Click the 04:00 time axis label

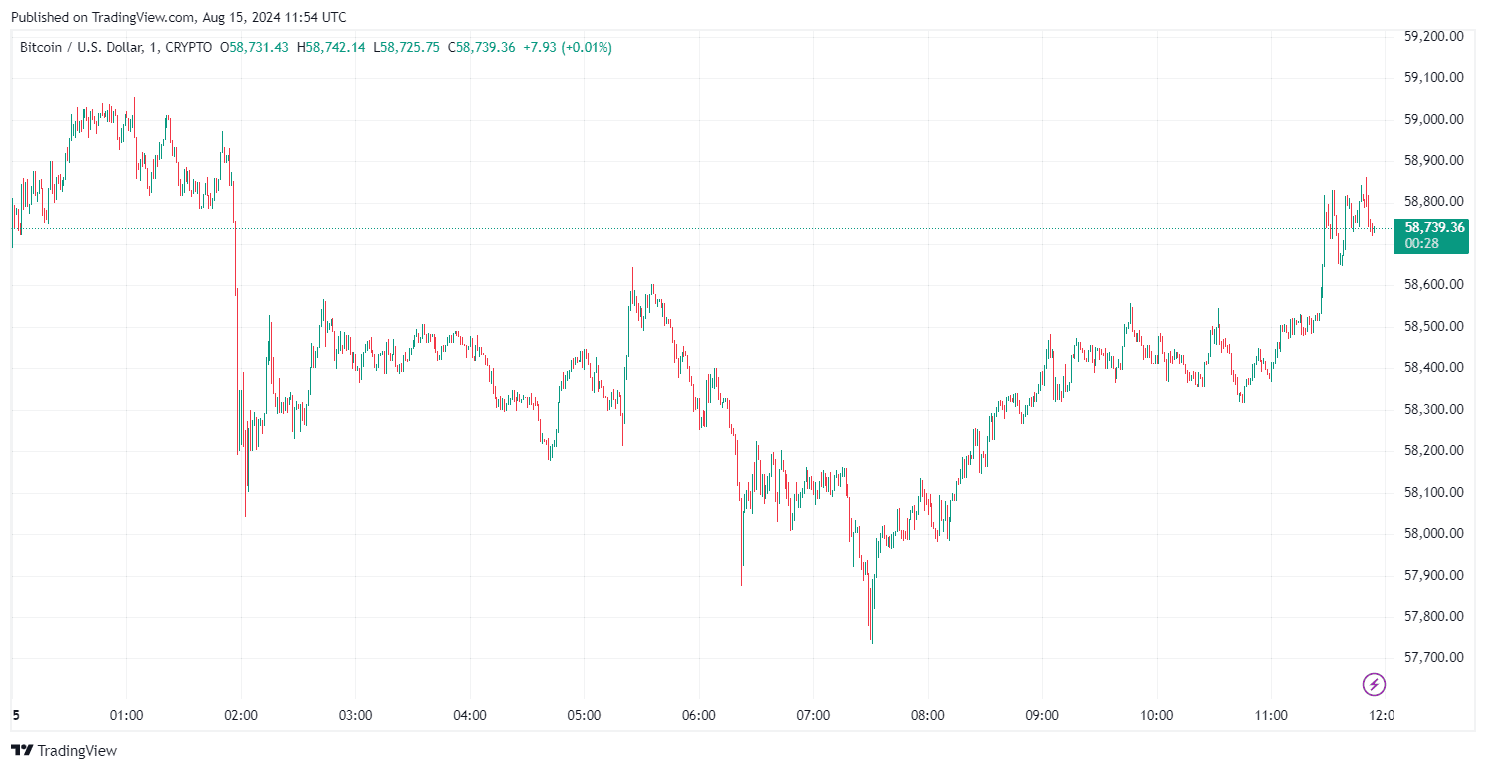click(x=470, y=715)
